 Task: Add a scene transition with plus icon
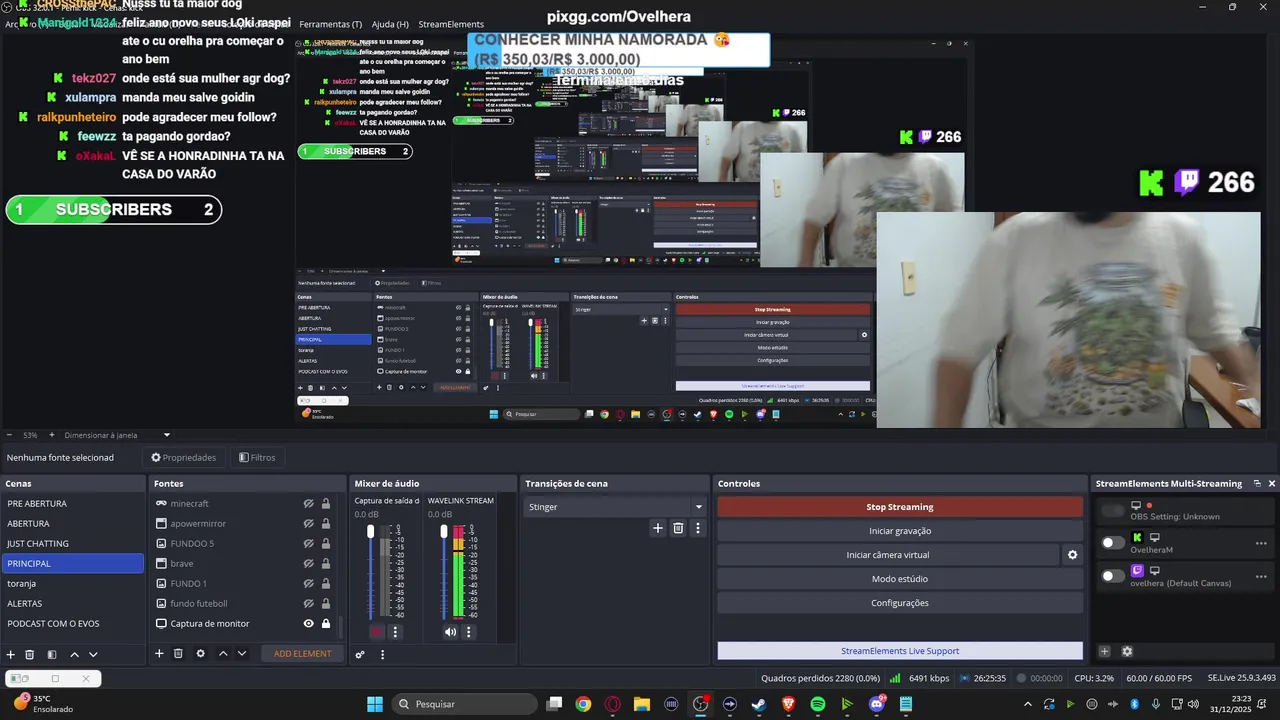657,528
